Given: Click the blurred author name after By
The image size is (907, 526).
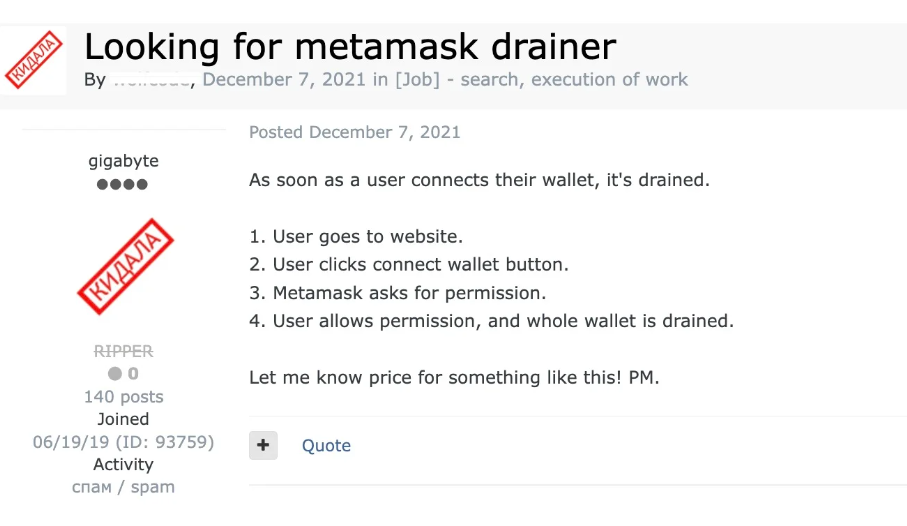Looking at the screenshot, I should coord(152,79).
